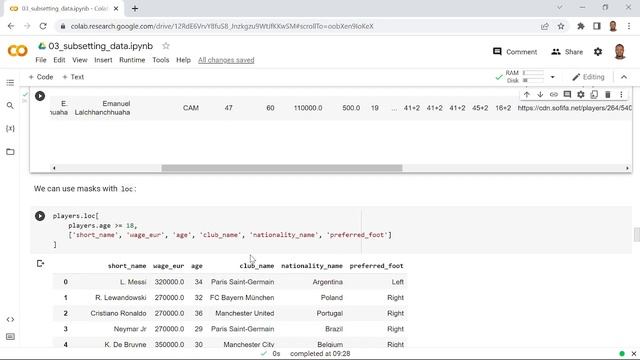Go back in browser history
Image resolution: width=640 pixels, height=360 pixels.
[x=11, y=26]
